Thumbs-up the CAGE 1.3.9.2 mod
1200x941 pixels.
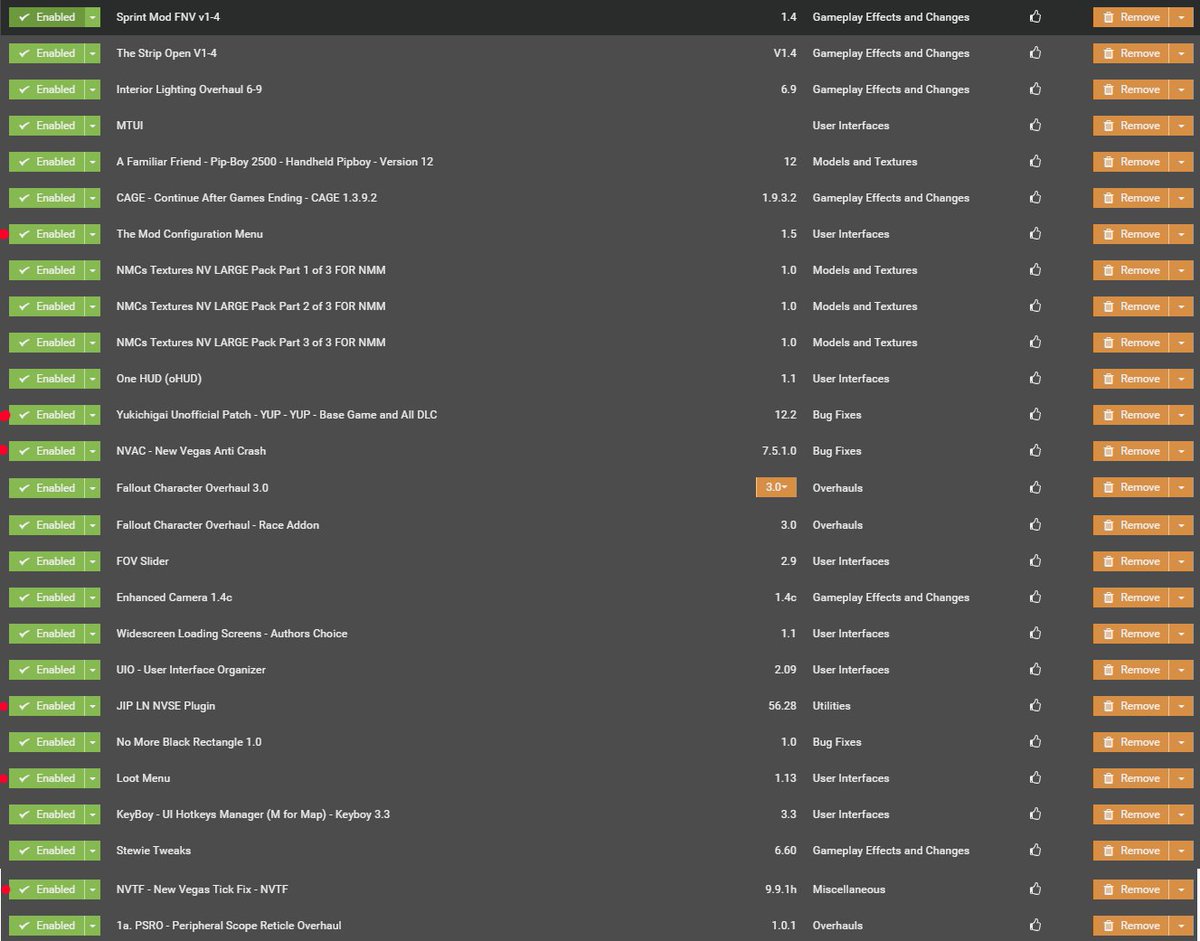pyautogui.click(x=1035, y=198)
